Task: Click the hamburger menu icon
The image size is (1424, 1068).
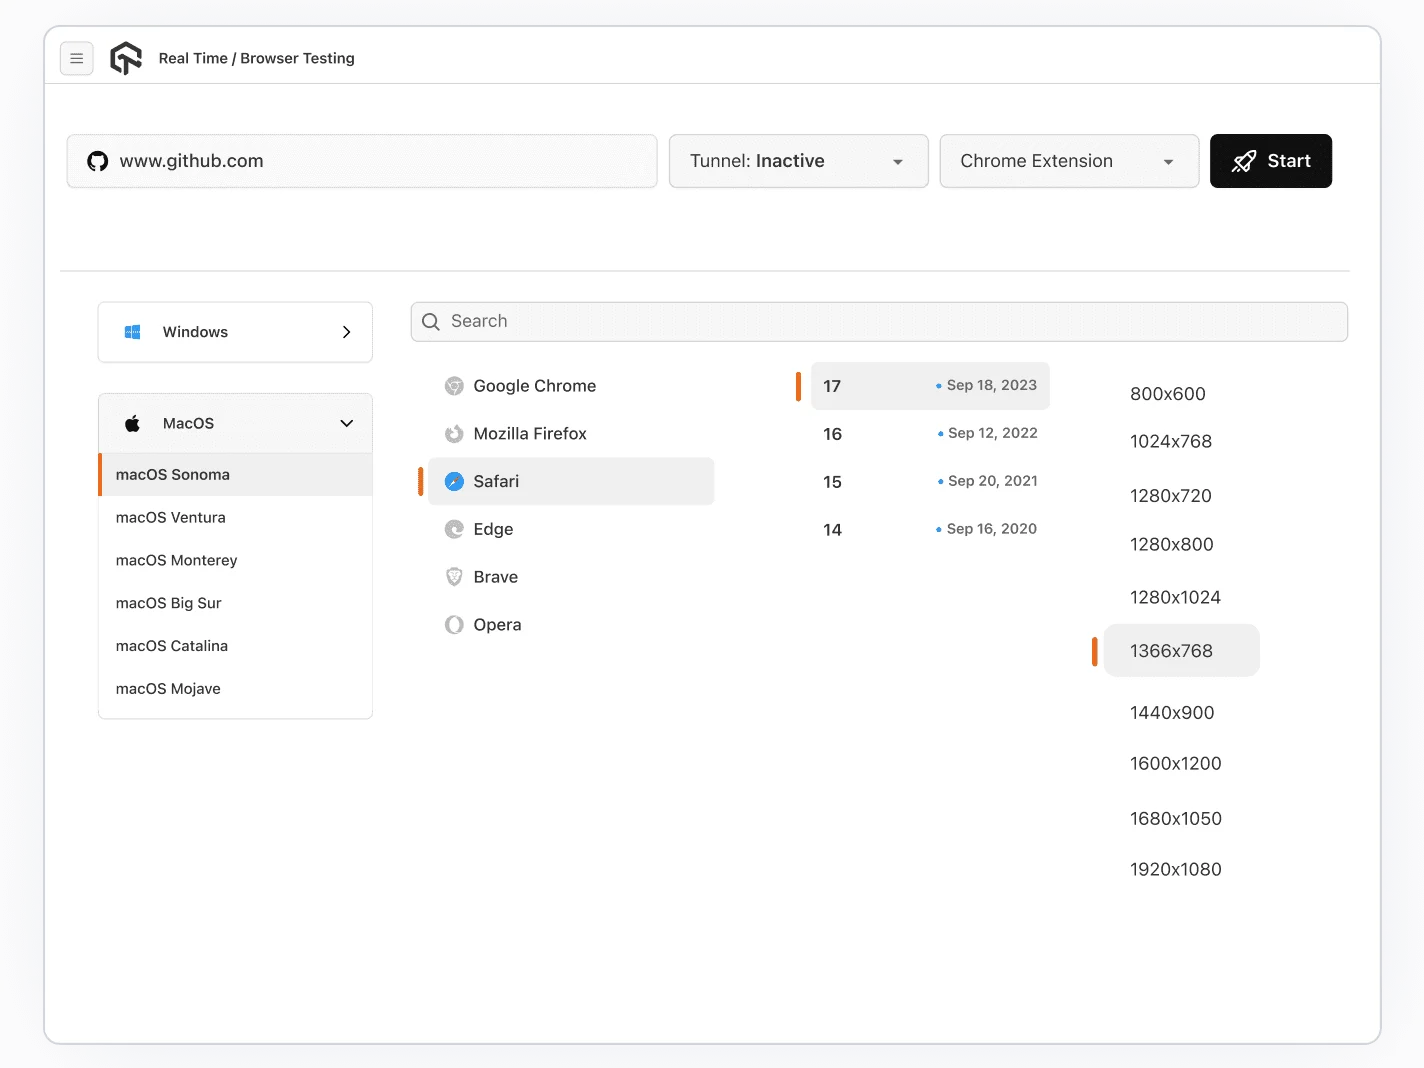Action: 77,59
